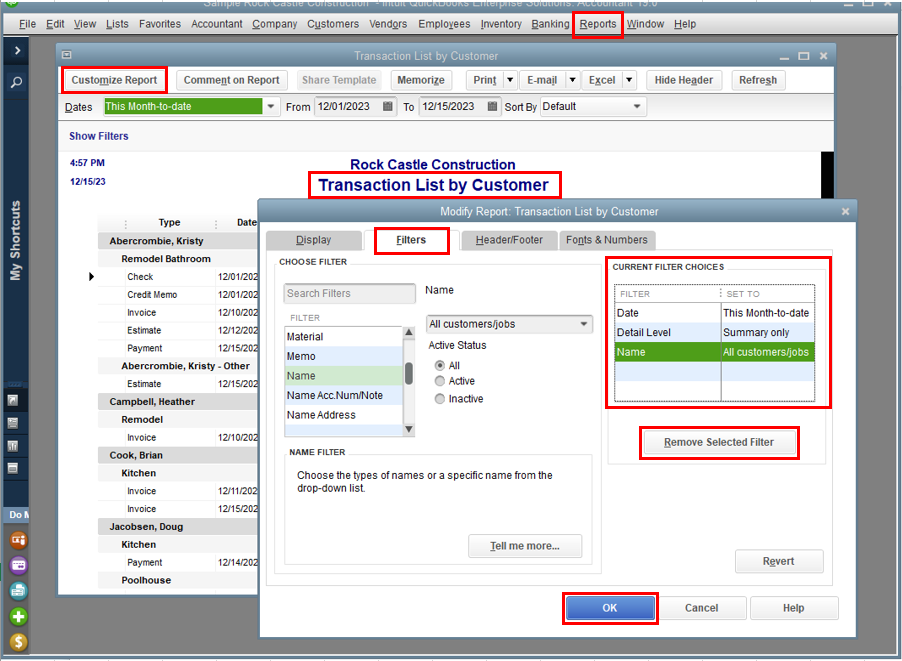
Task: Click the filter list scroll-down arrow
Action: [409, 429]
